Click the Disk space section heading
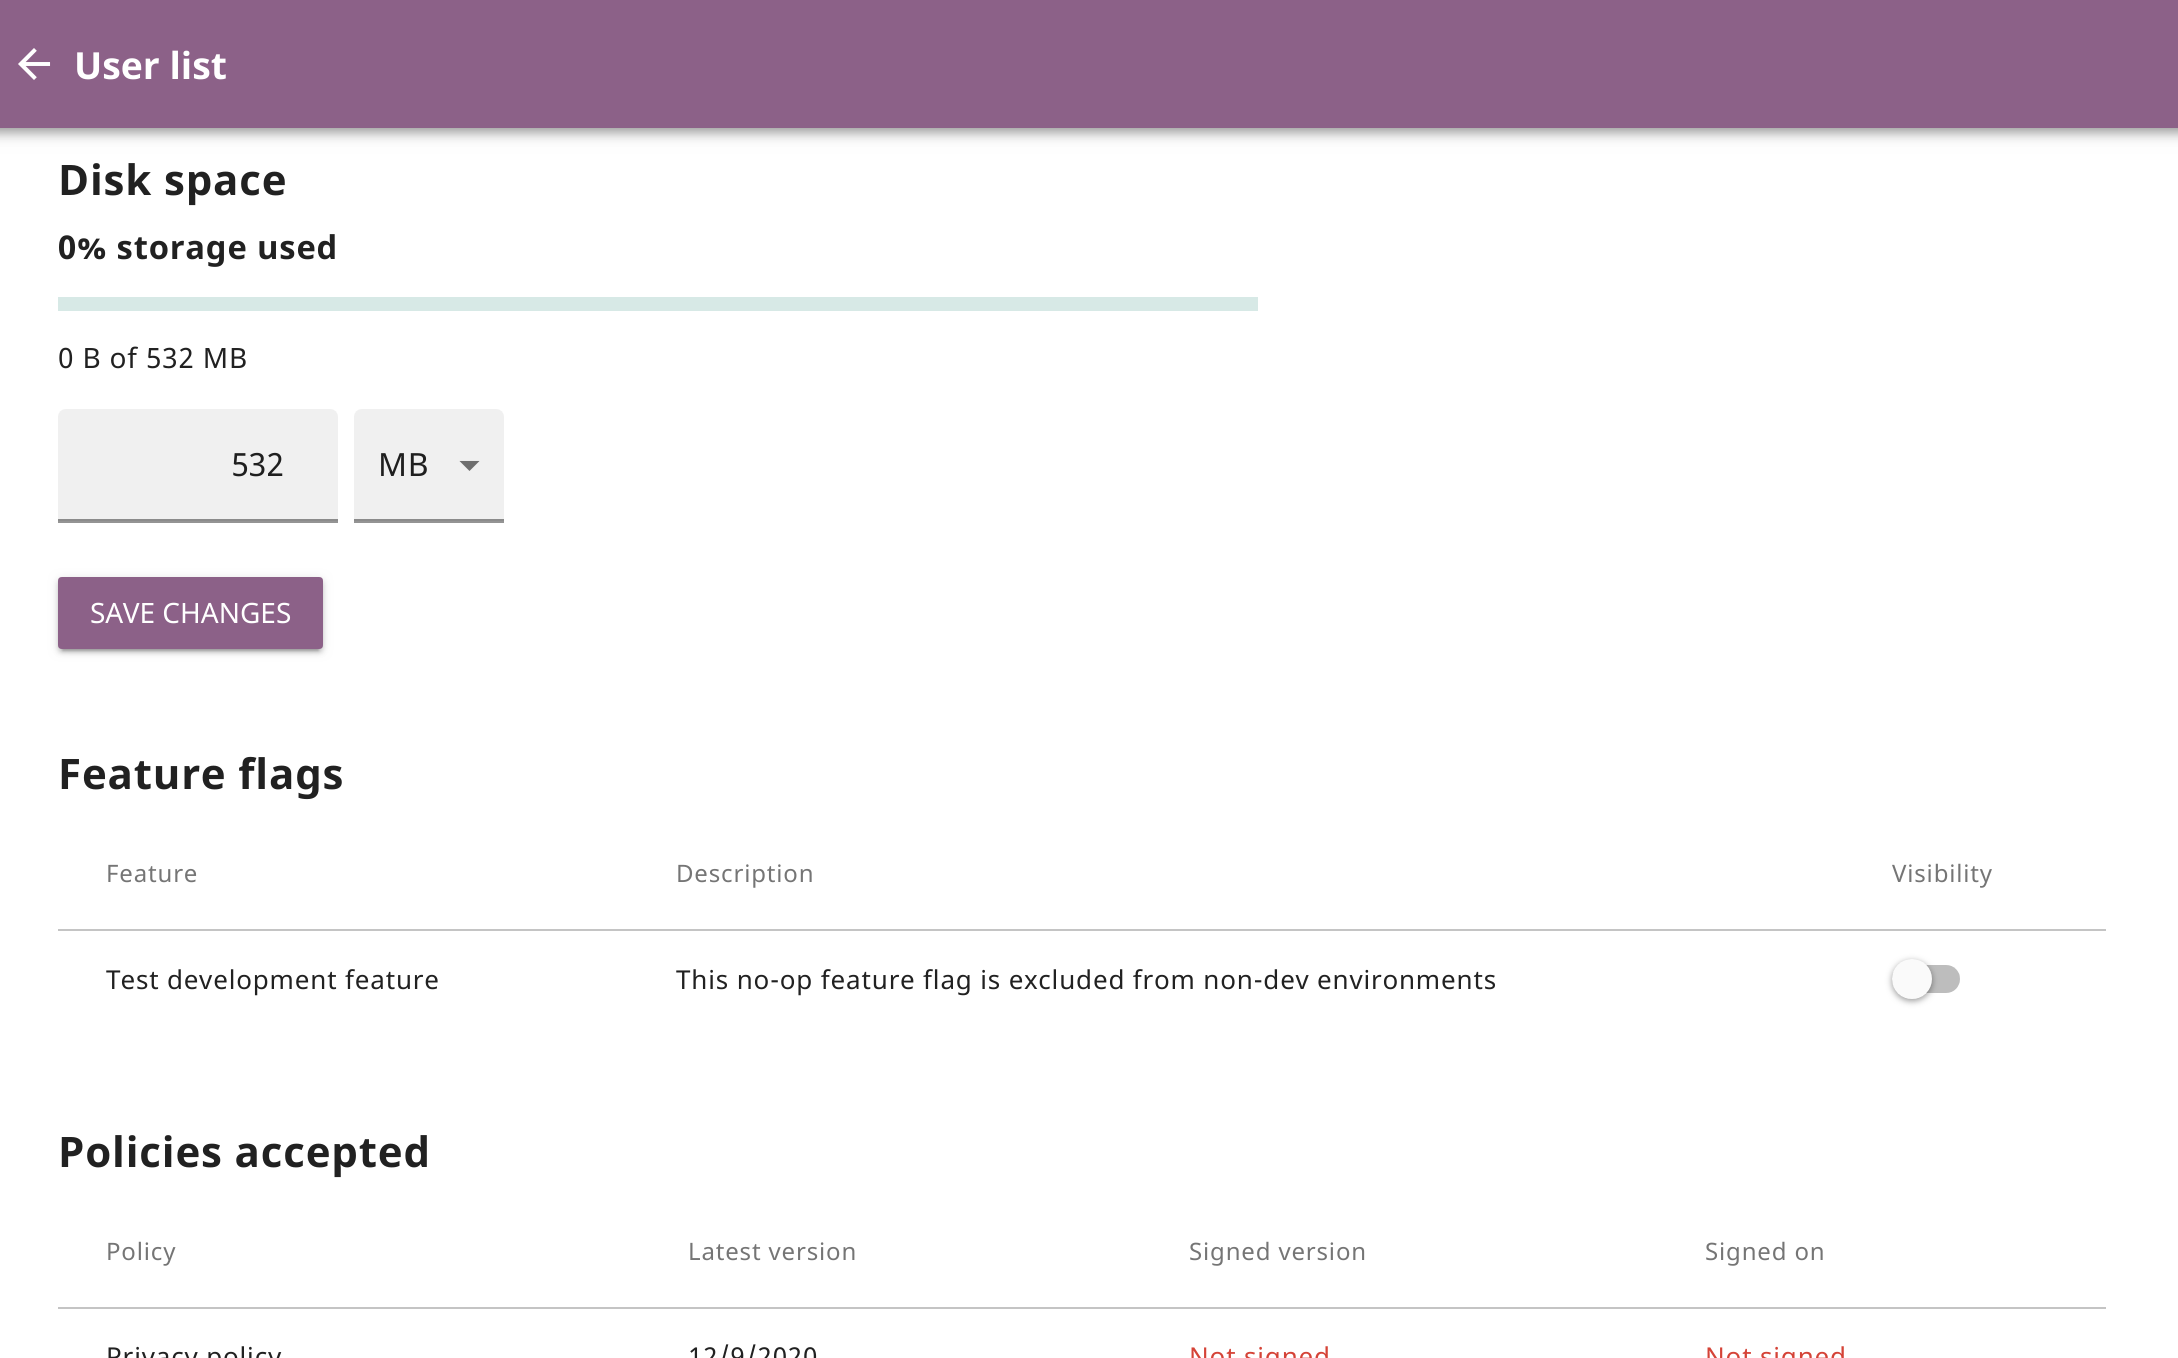Image resolution: width=2178 pixels, height=1358 pixels. tap(172, 181)
